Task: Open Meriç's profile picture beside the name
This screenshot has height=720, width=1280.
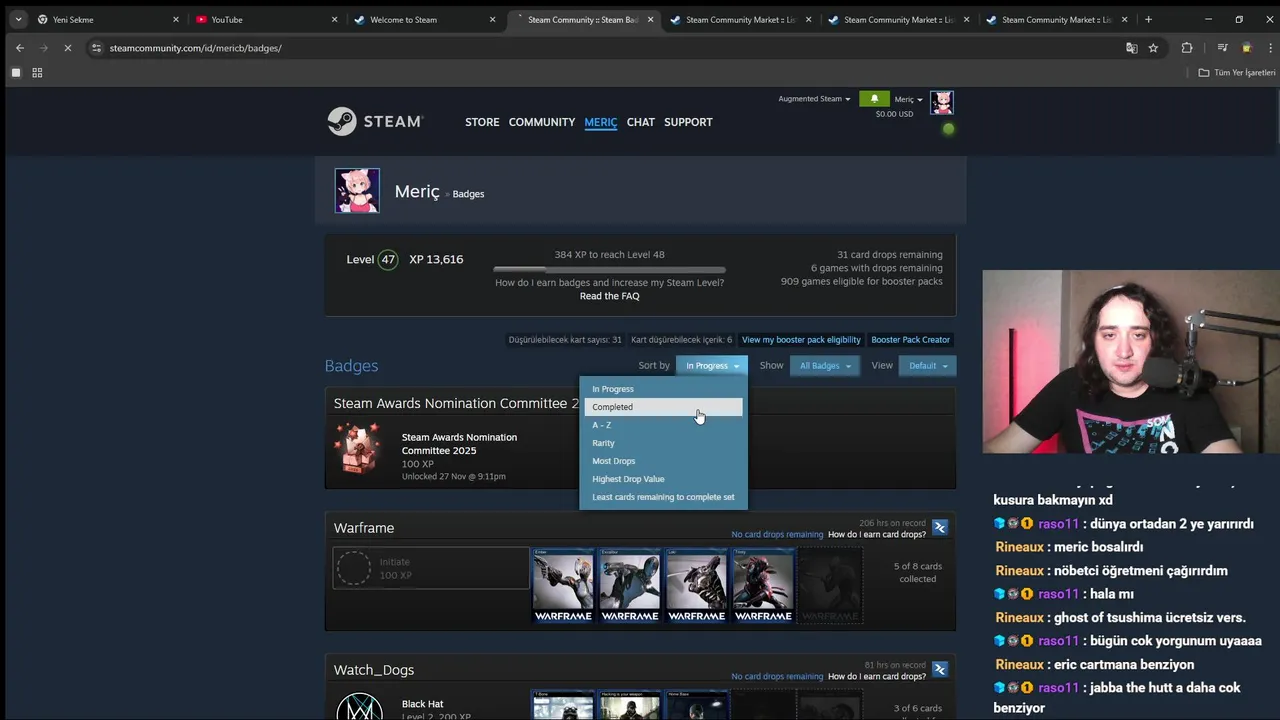Action: click(357, 191)
